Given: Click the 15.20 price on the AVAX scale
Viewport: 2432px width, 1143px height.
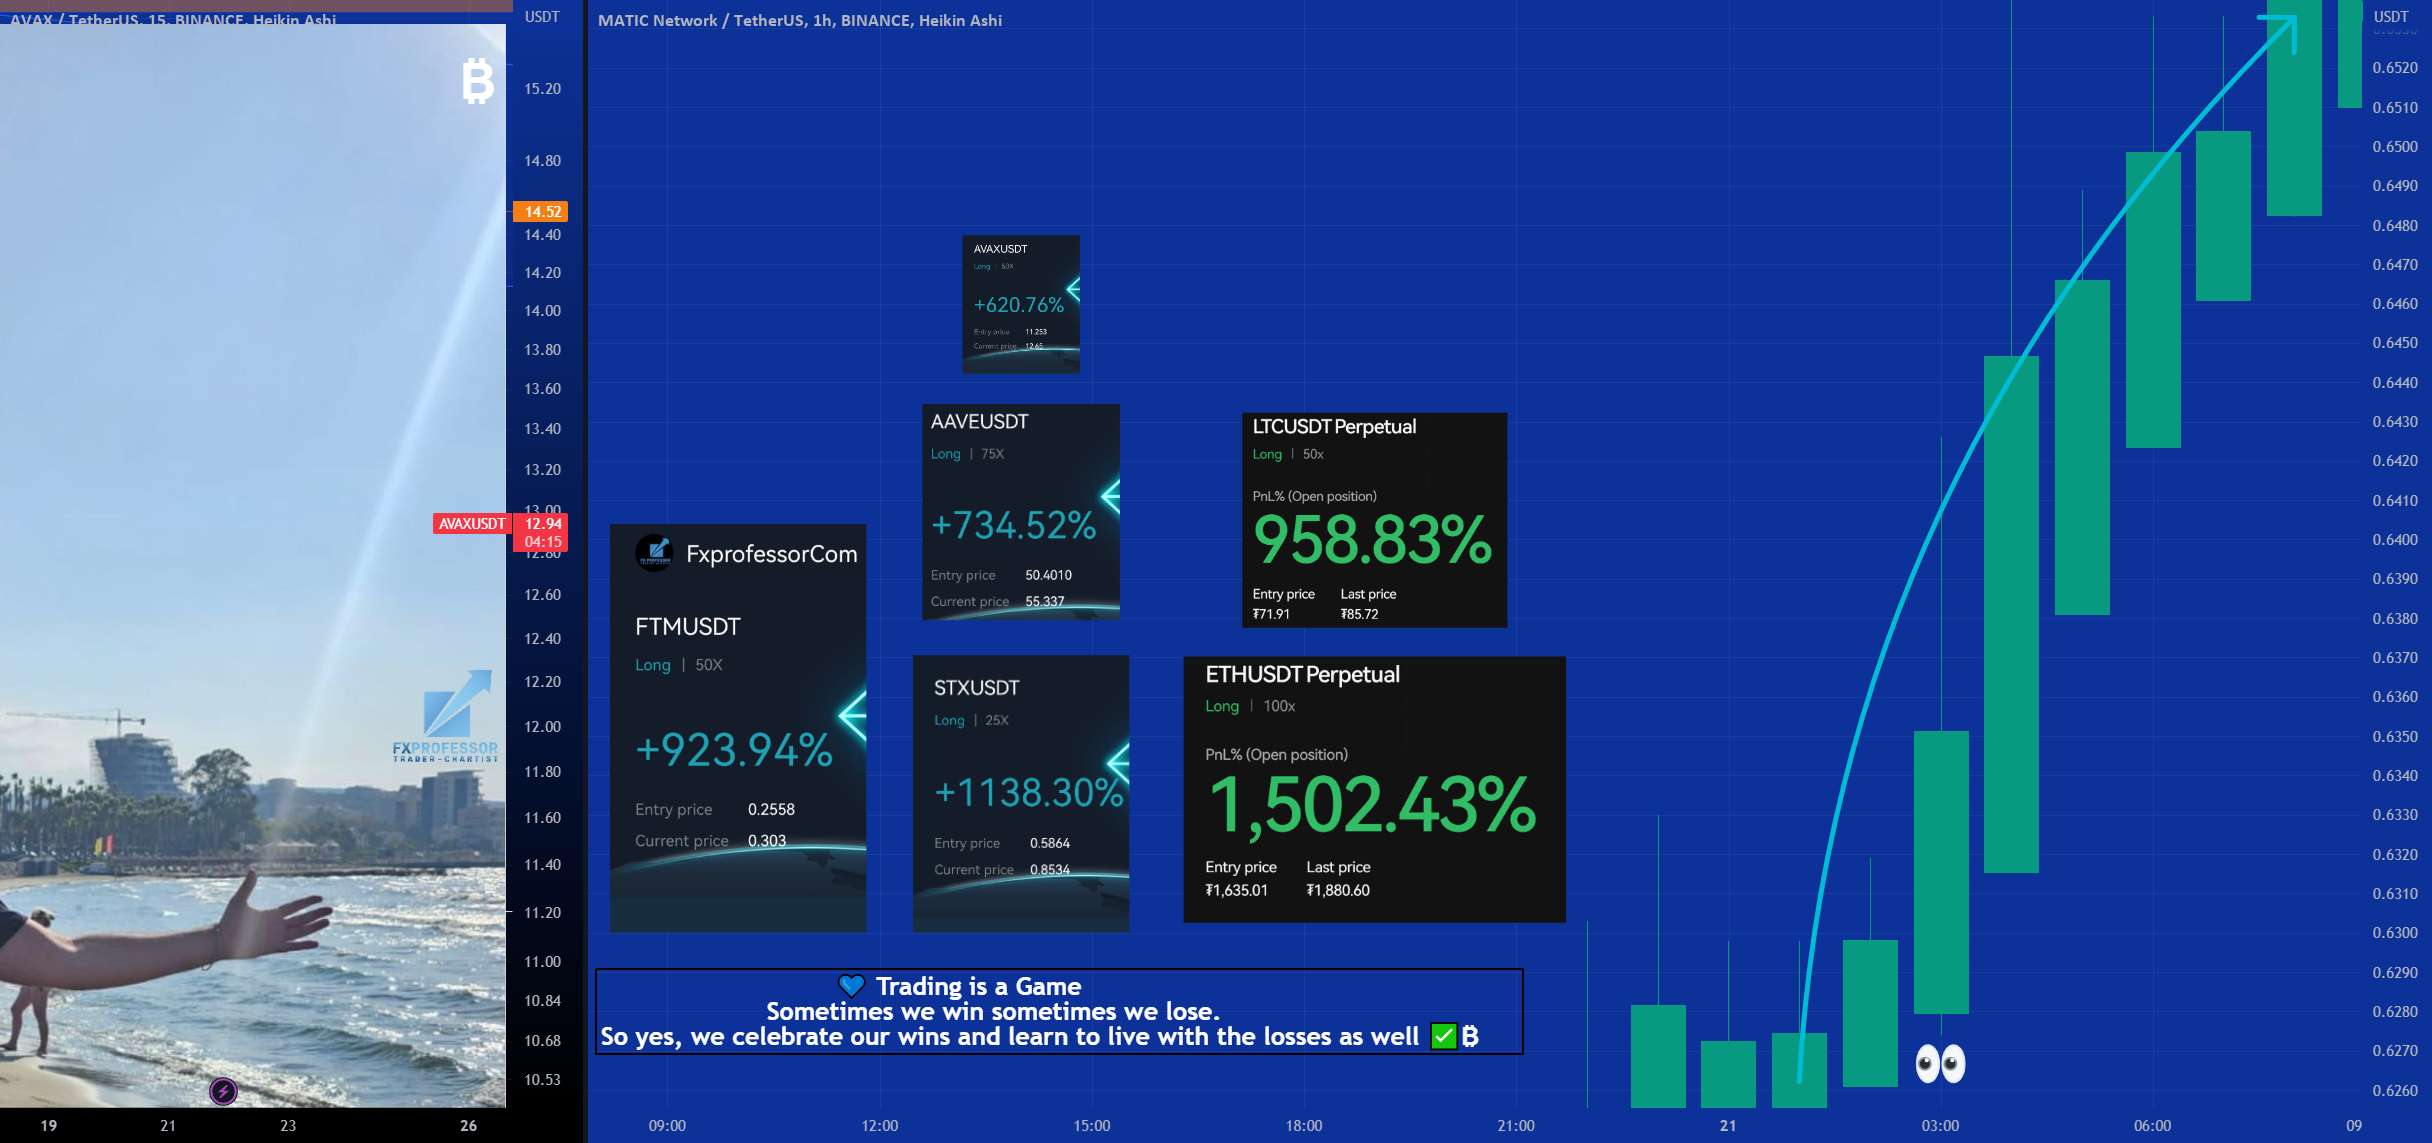Looking at the screenshot, I should [542, 88].
